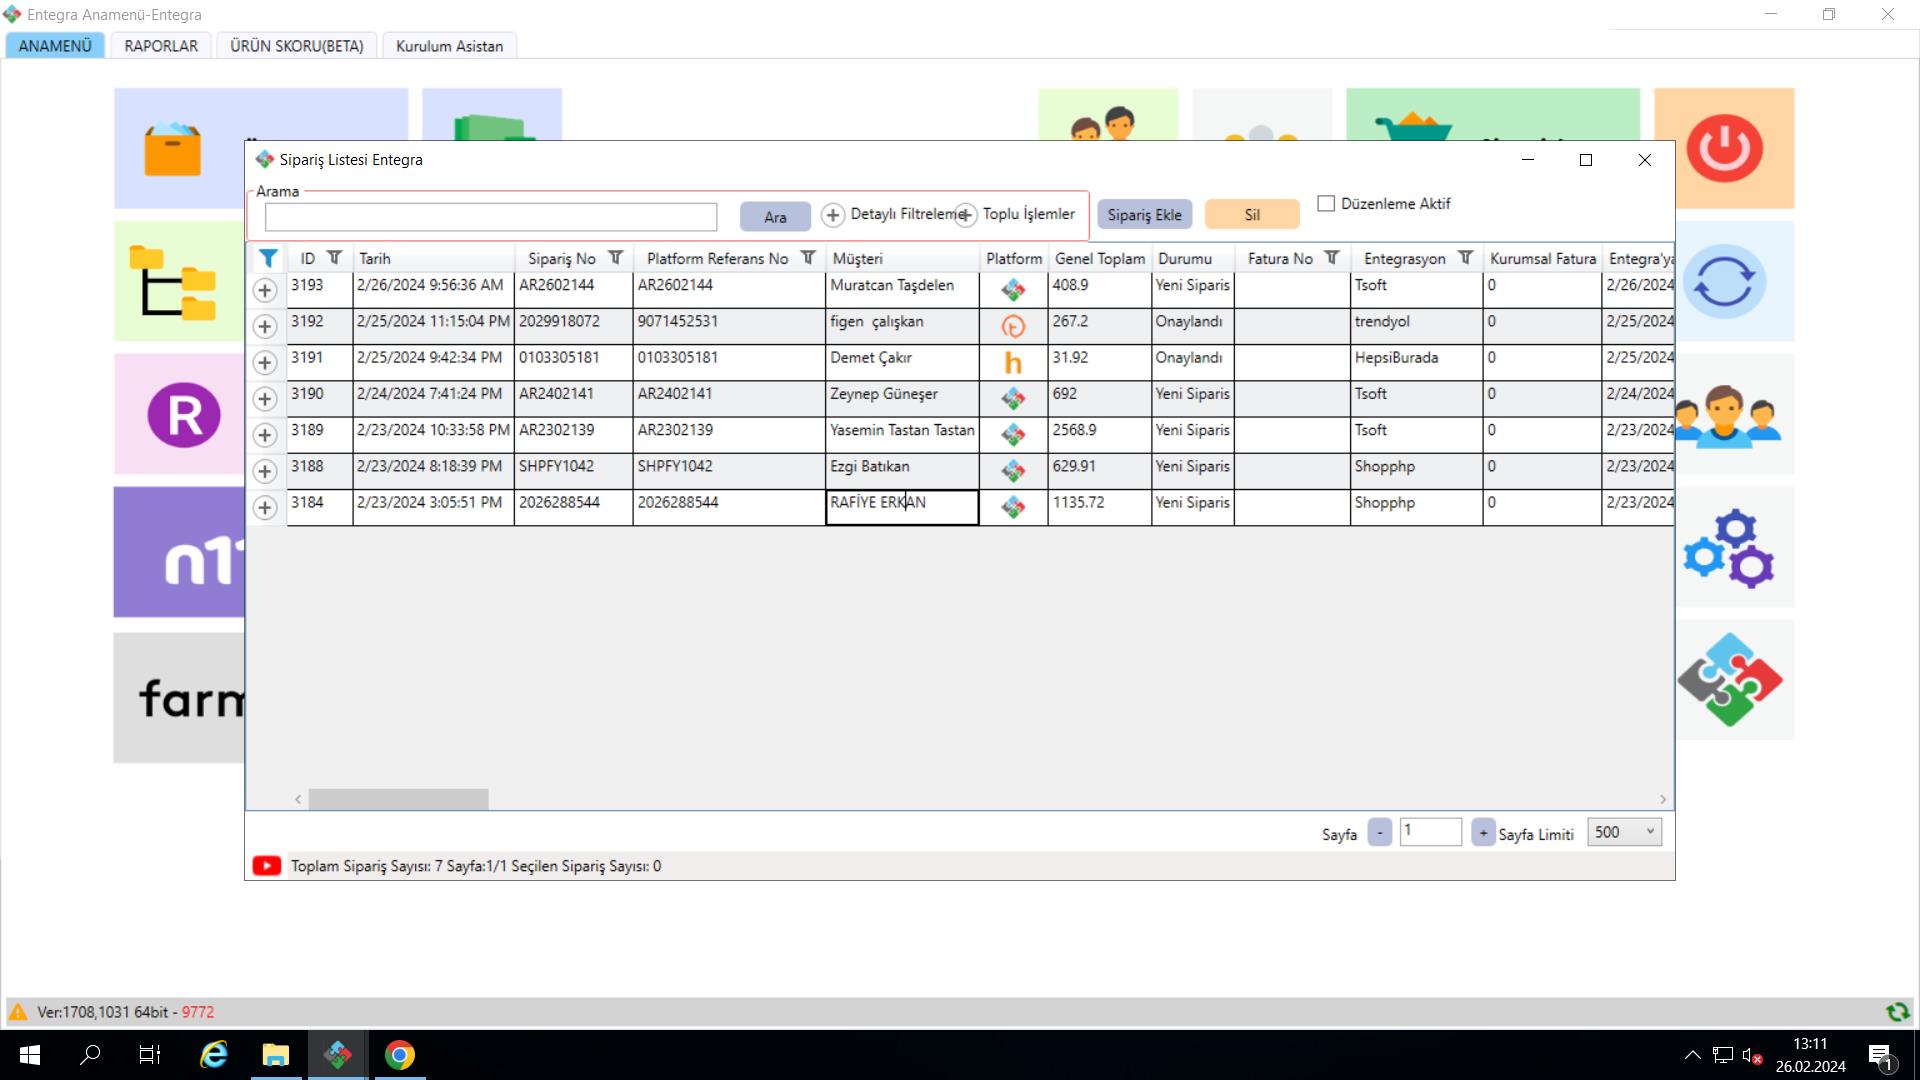1920x1080 pixels.
Task: Open the Kurulum Asistan tab
Action: pos(449,46)
